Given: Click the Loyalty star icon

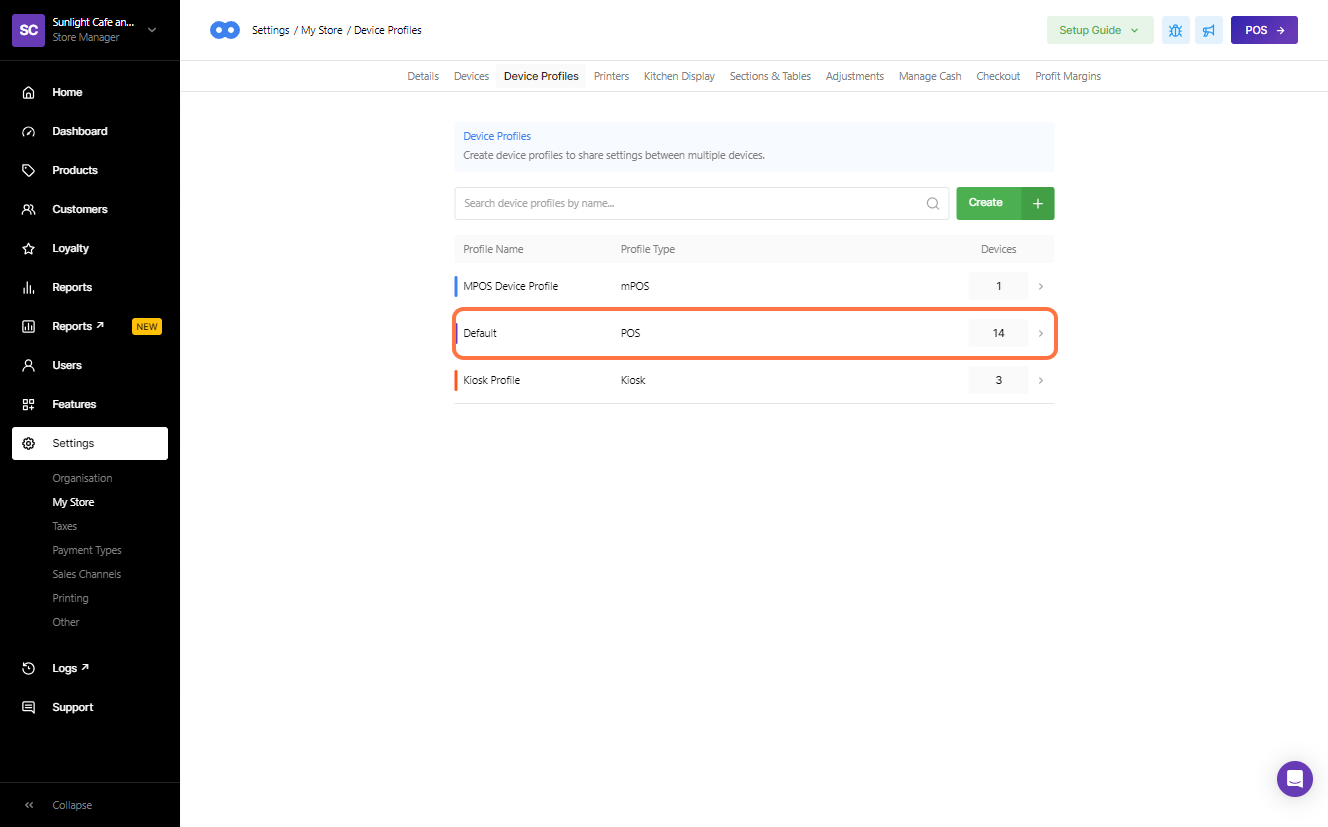Looking at the screenshot, I should [29, 248].
